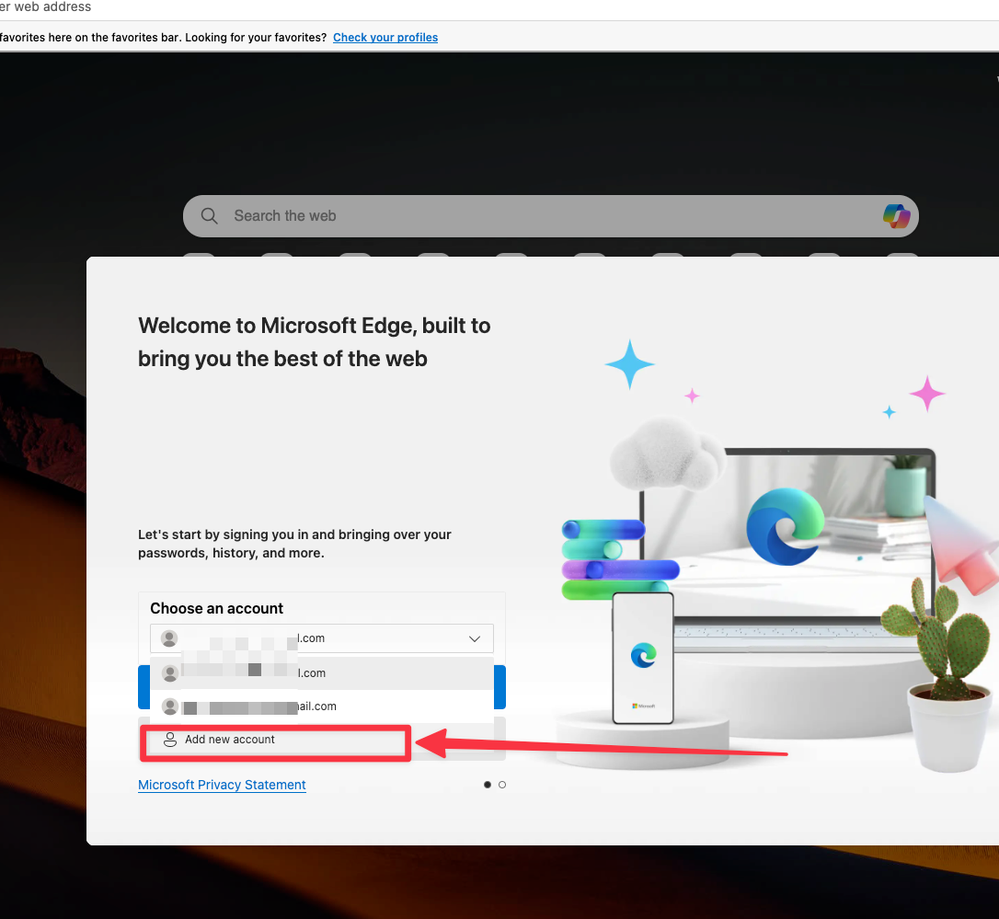Open the Microsoft Privacy Statement link
The height and width of the screenshot is (919, 999).
222,785
